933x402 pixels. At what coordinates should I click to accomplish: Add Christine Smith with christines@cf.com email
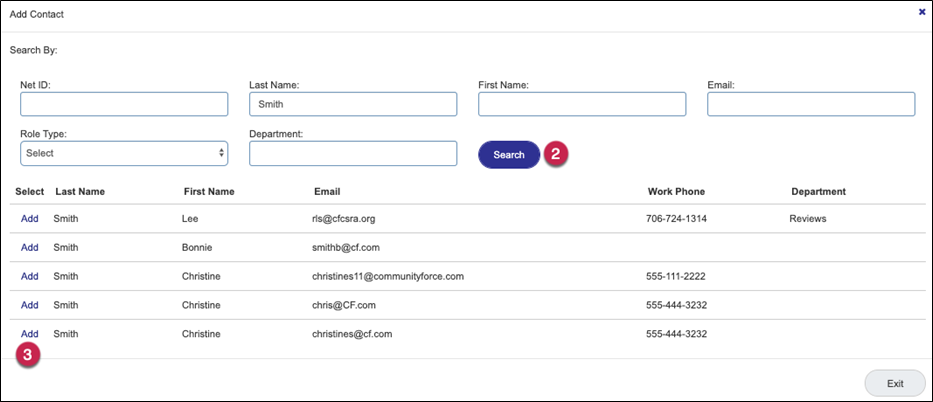tap(29, 334)
